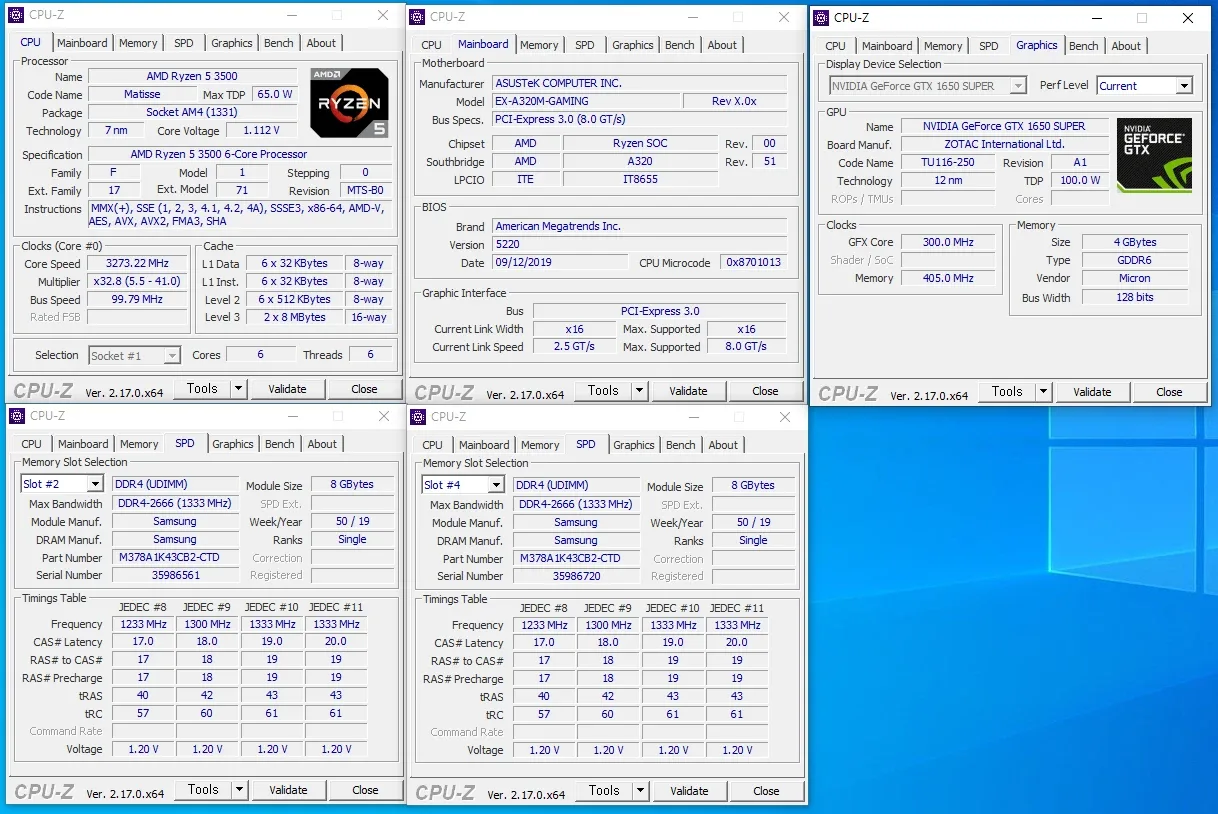The image size is (1218, 814).
Task: Expand the Perf Level Current dropdown
Action: click(1184, 86)
